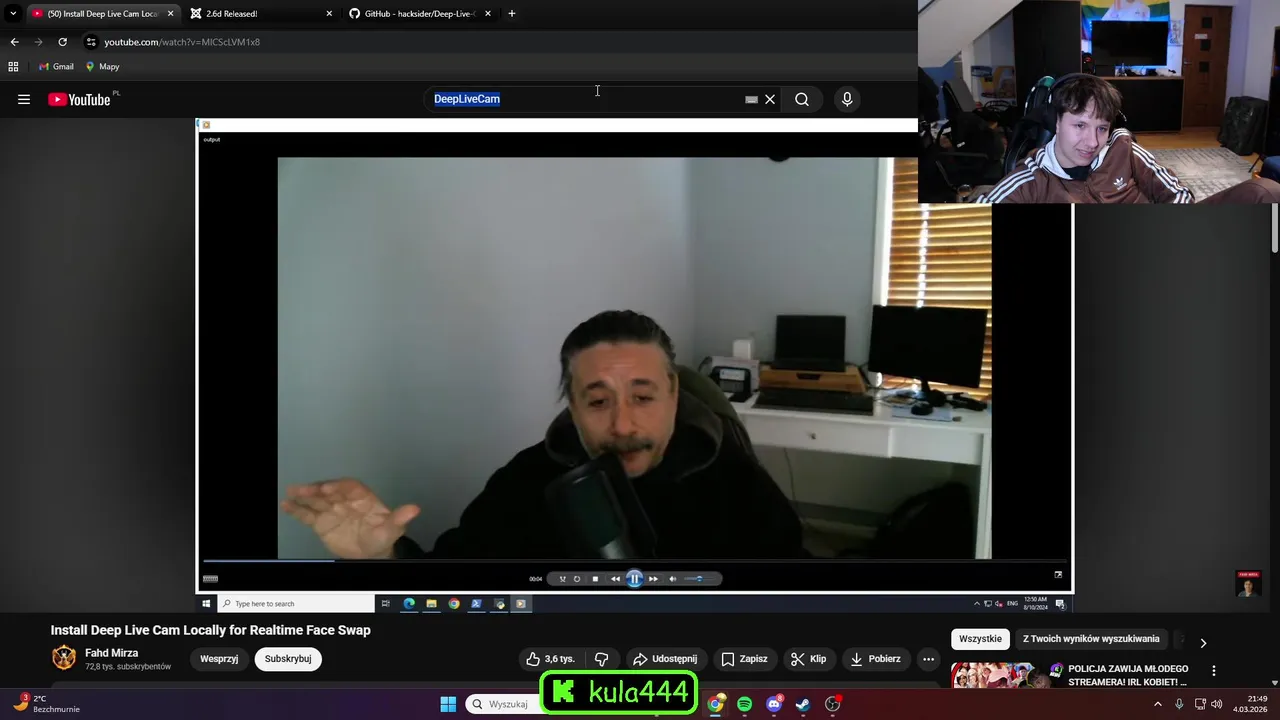
Task: Adjust volume slider in recorded Media Player
Action: click(x=699, y=579)
